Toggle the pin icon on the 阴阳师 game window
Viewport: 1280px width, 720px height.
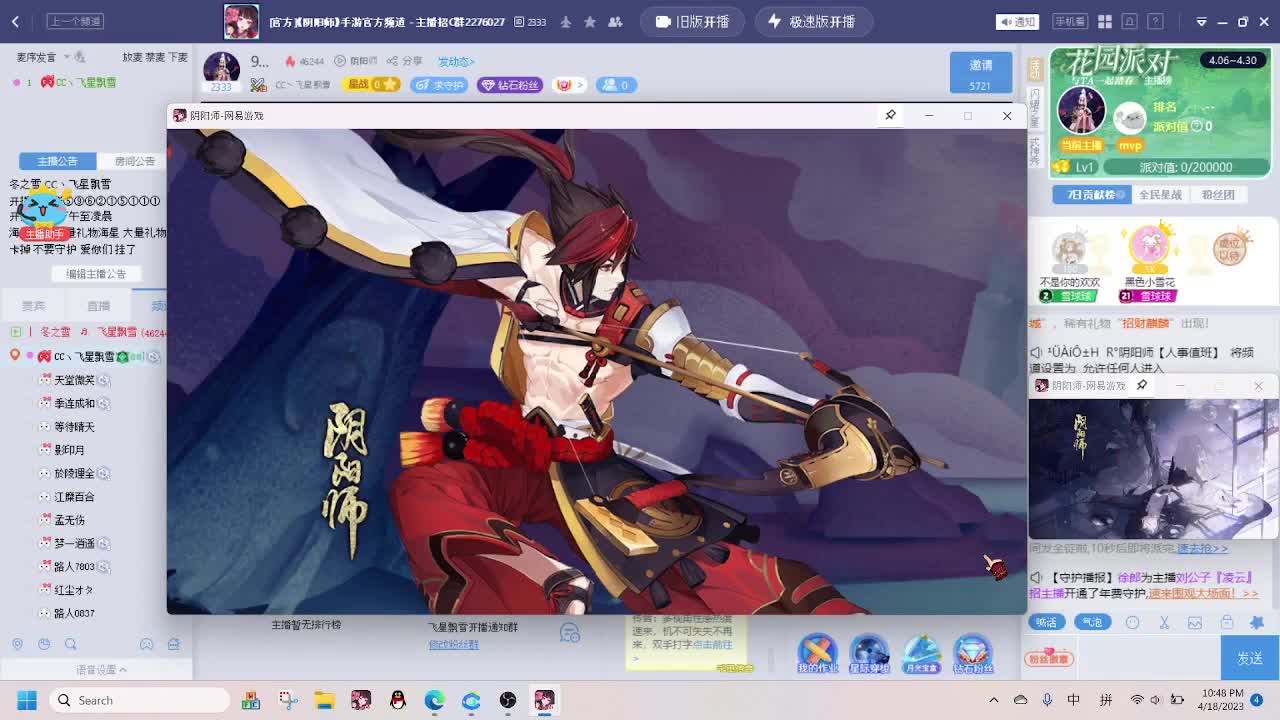[x=890, y=115]
